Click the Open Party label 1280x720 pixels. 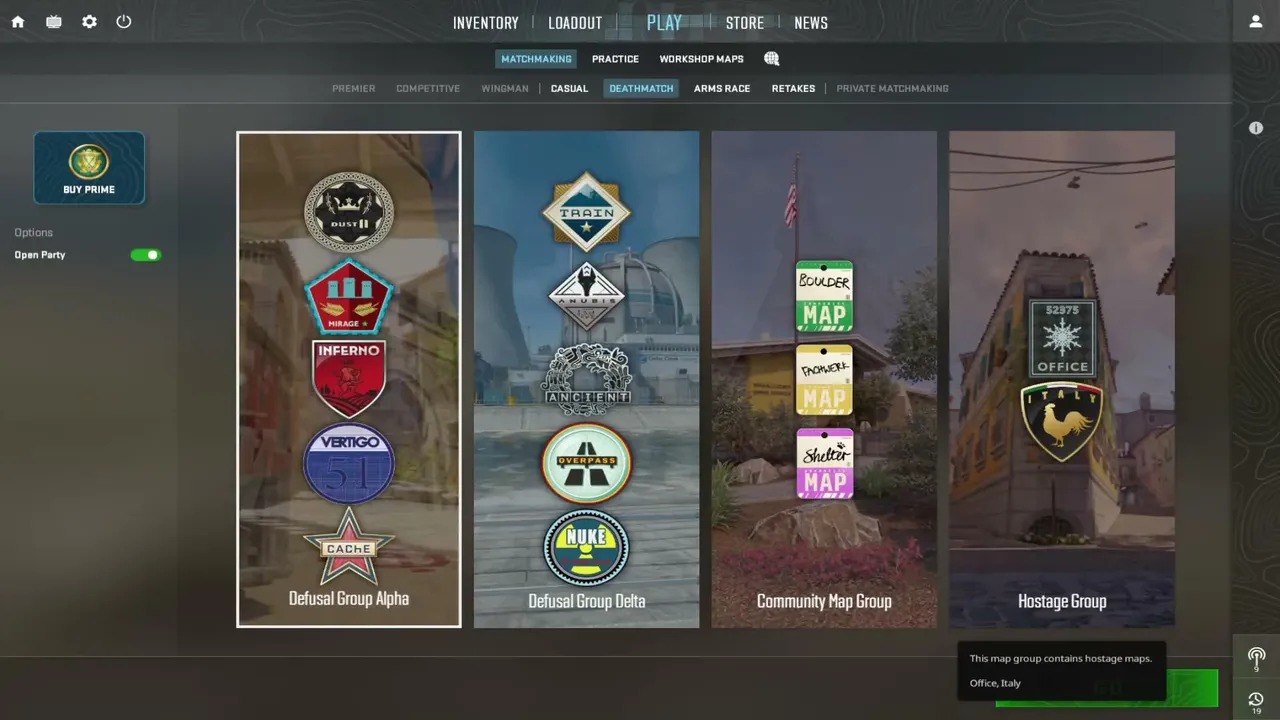click(40, 255)
